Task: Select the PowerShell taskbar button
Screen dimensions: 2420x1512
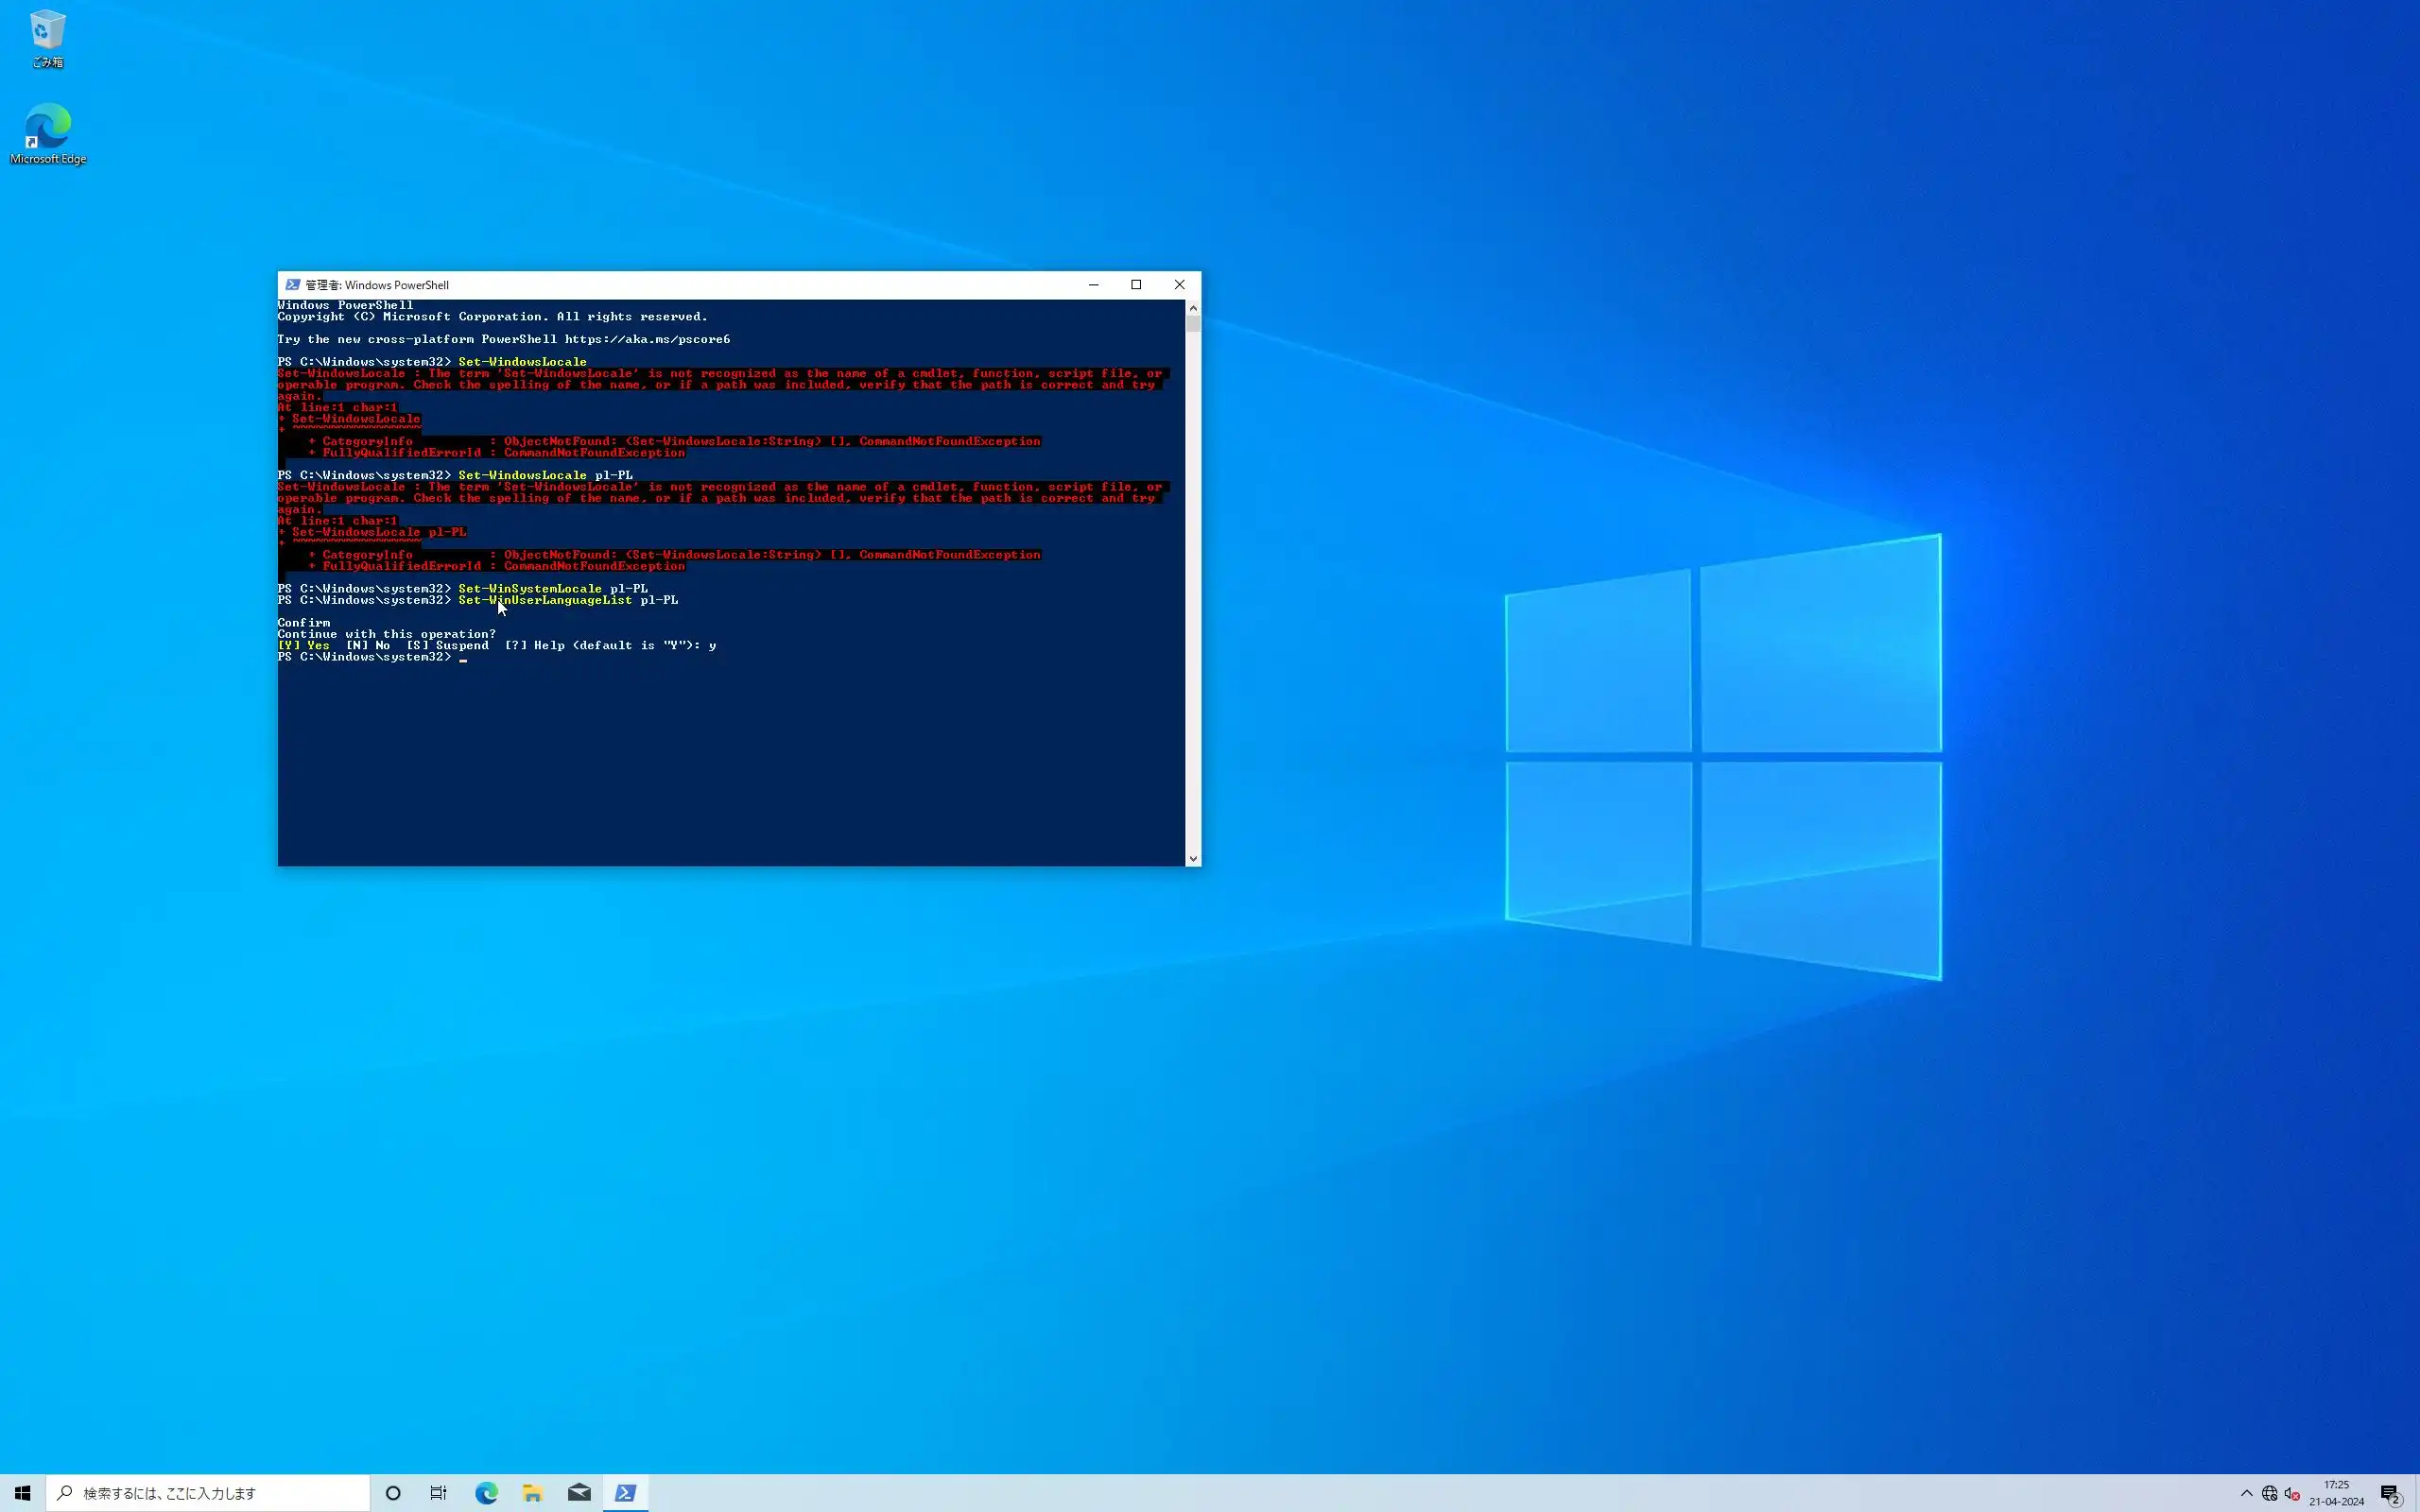Action: [x=625, y=1493]
